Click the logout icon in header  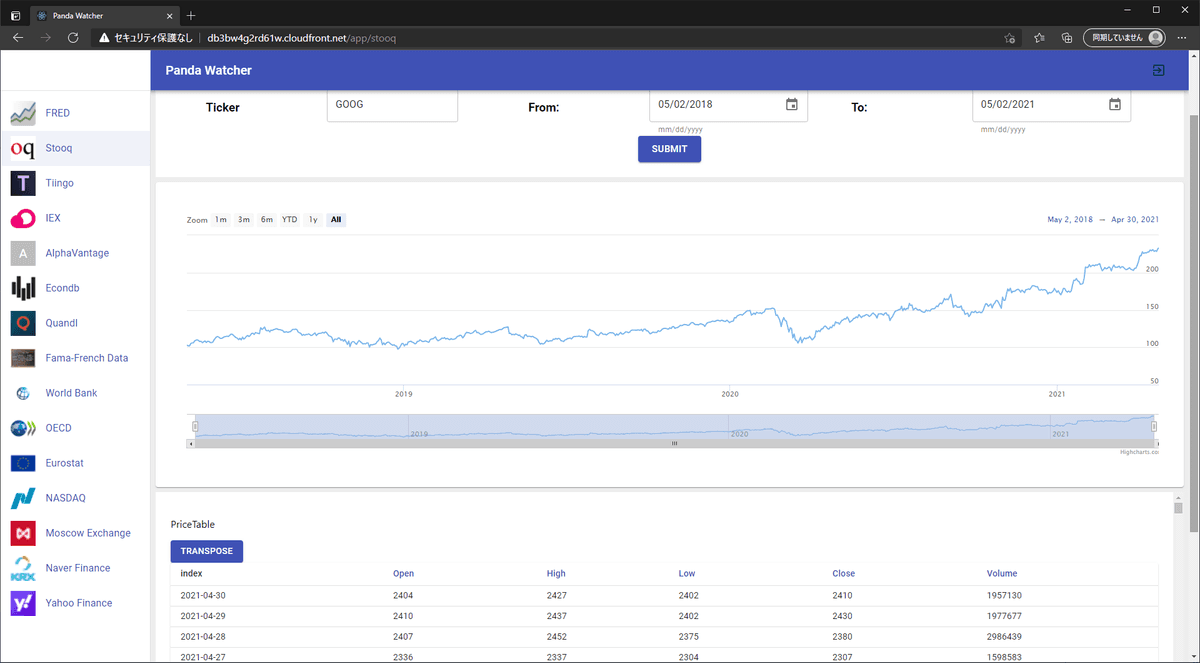(1158, 71)
